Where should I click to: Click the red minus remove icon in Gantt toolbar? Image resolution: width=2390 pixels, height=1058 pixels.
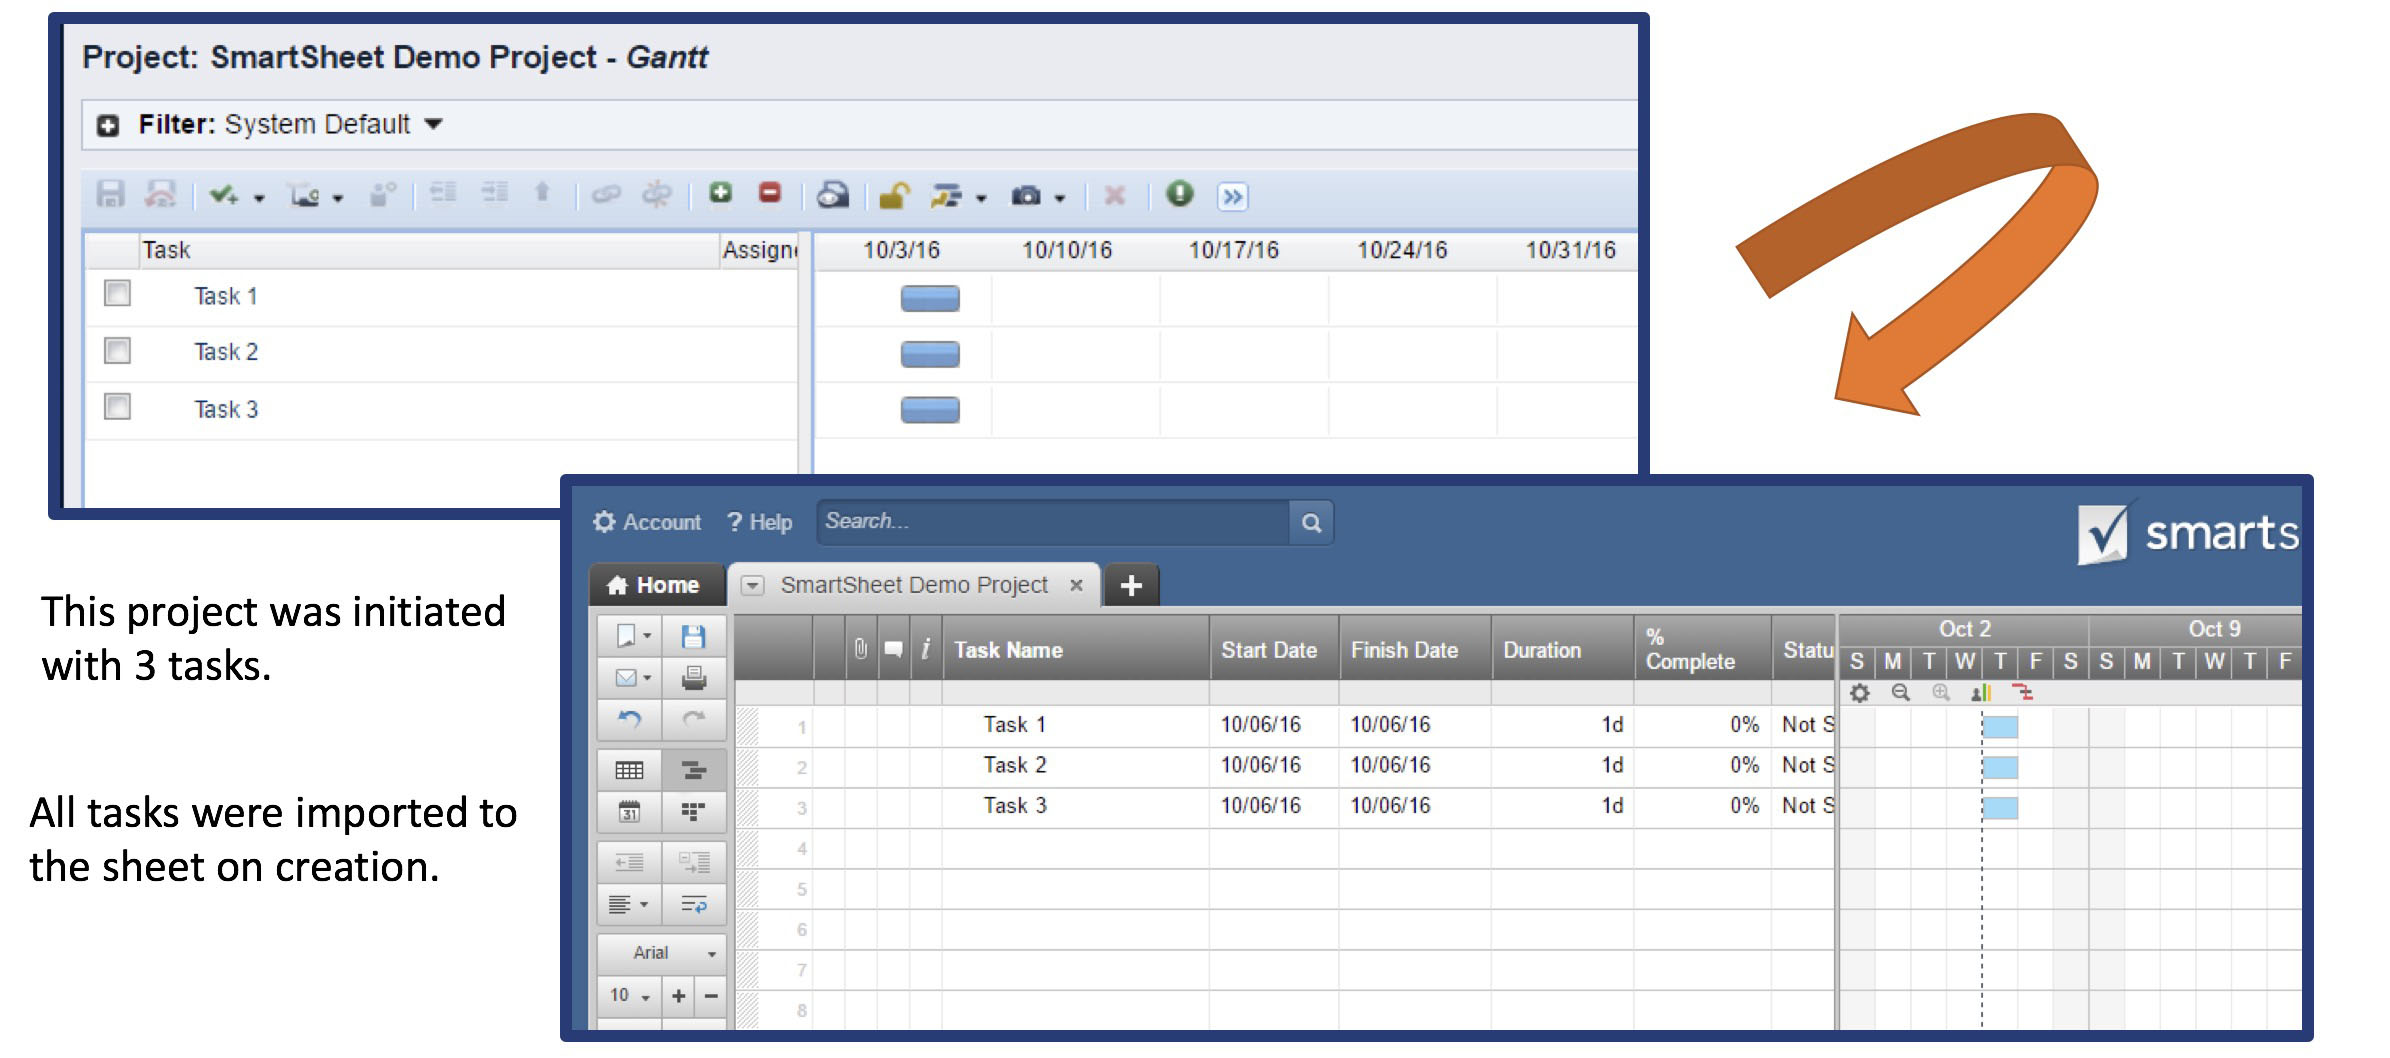(x=769, y=193)
